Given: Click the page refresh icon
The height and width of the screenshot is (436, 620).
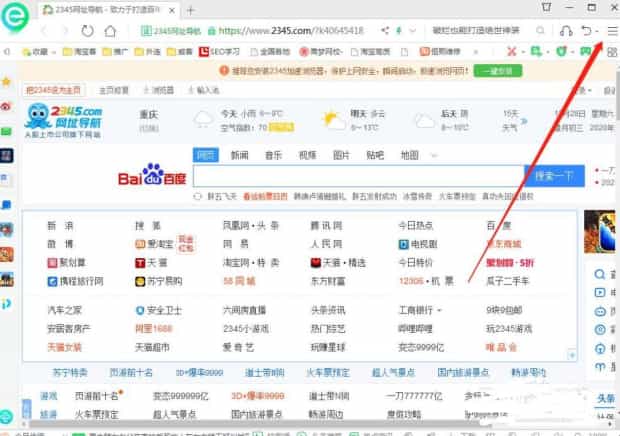Looking at the screenshot, I should [87, 30].
